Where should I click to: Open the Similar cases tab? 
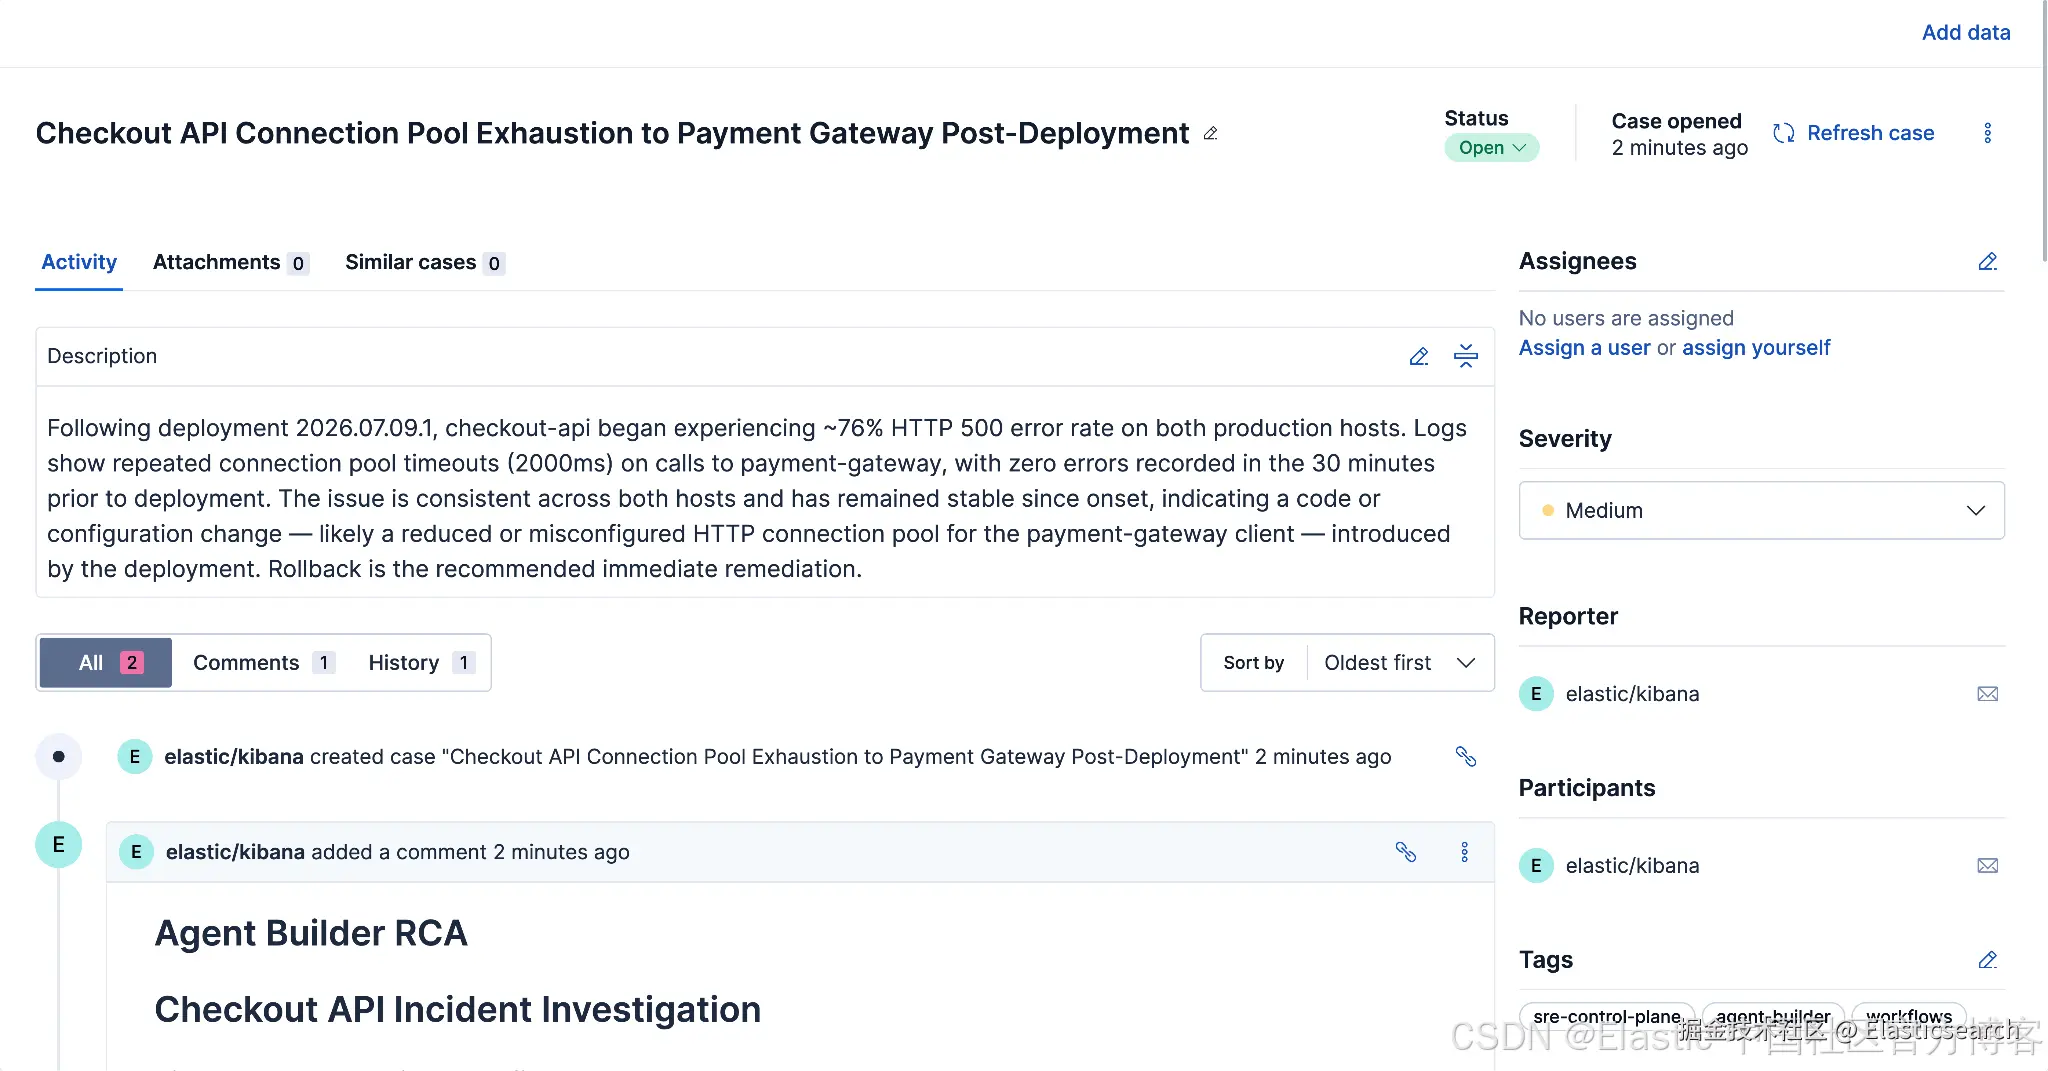pyautogui.click(x=425, y=262)
